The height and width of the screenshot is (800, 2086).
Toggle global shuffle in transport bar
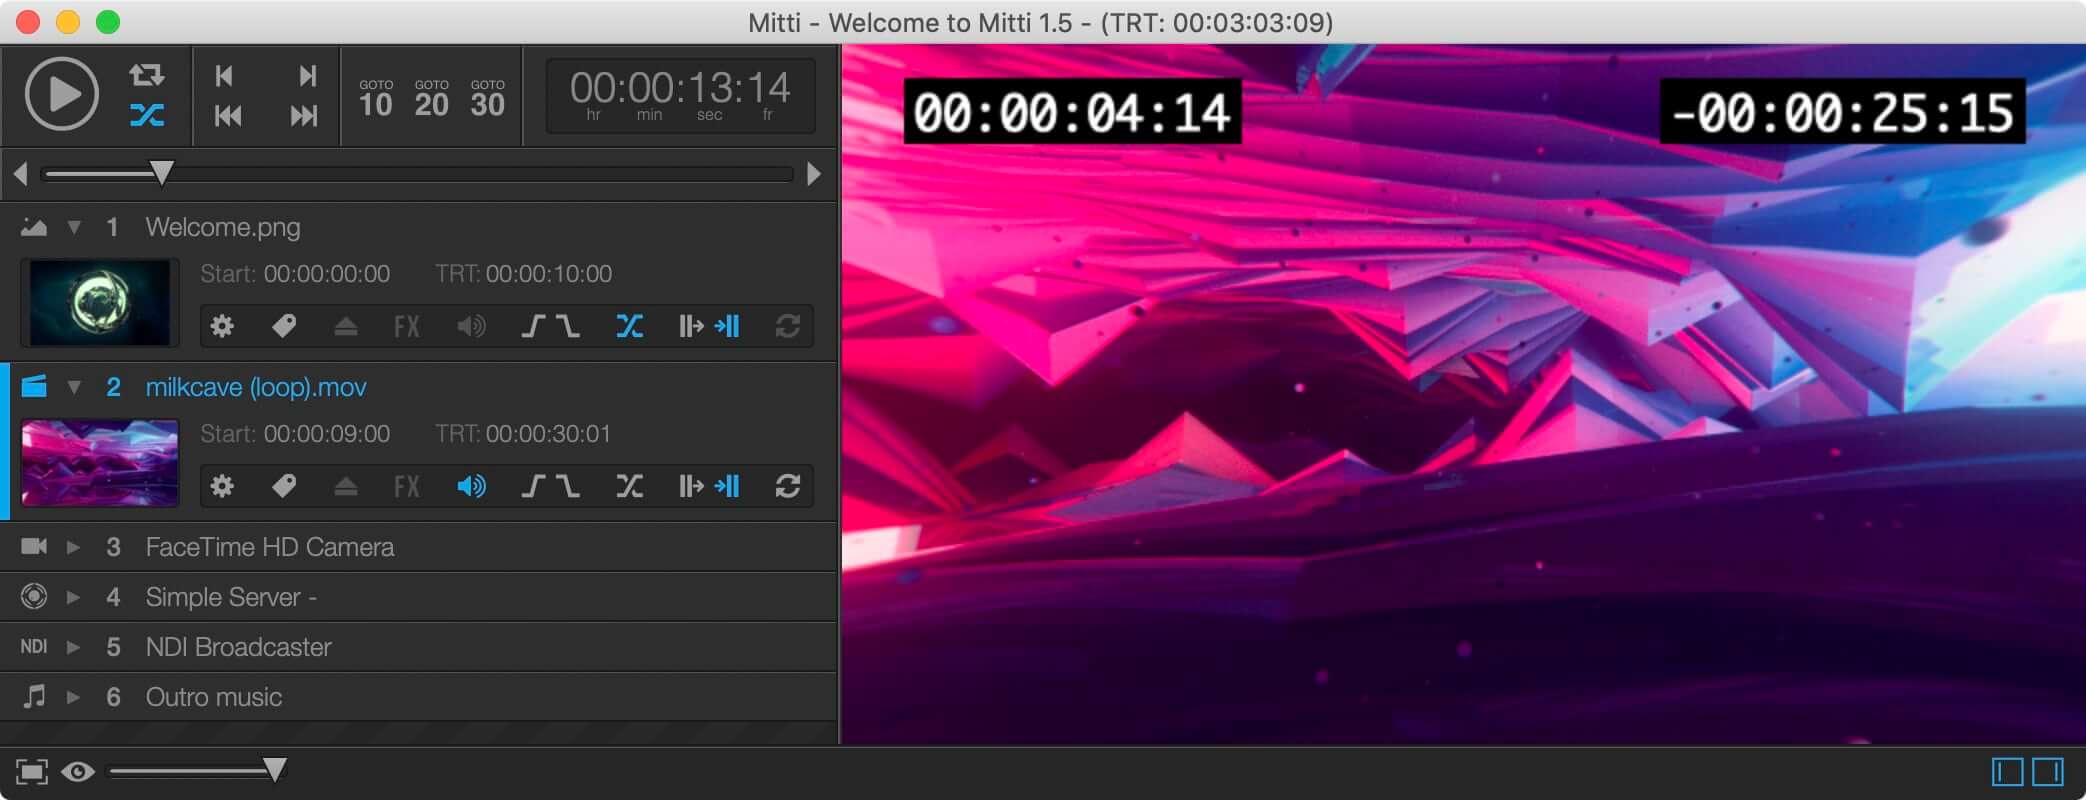[146, 116]
